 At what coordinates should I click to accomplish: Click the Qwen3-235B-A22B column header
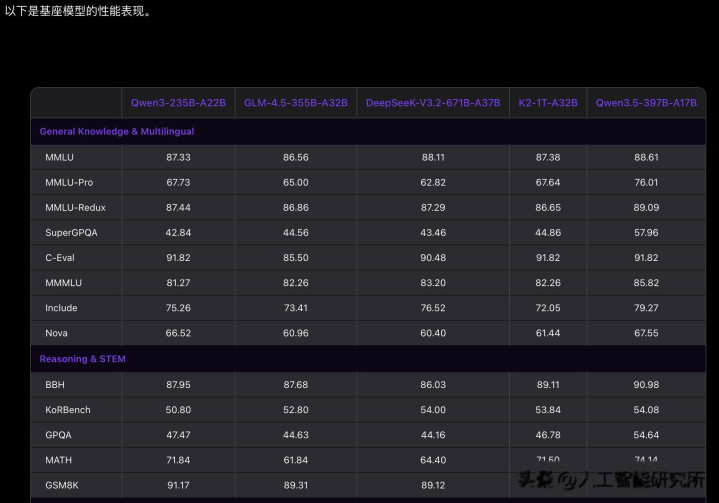click(178, 103)
